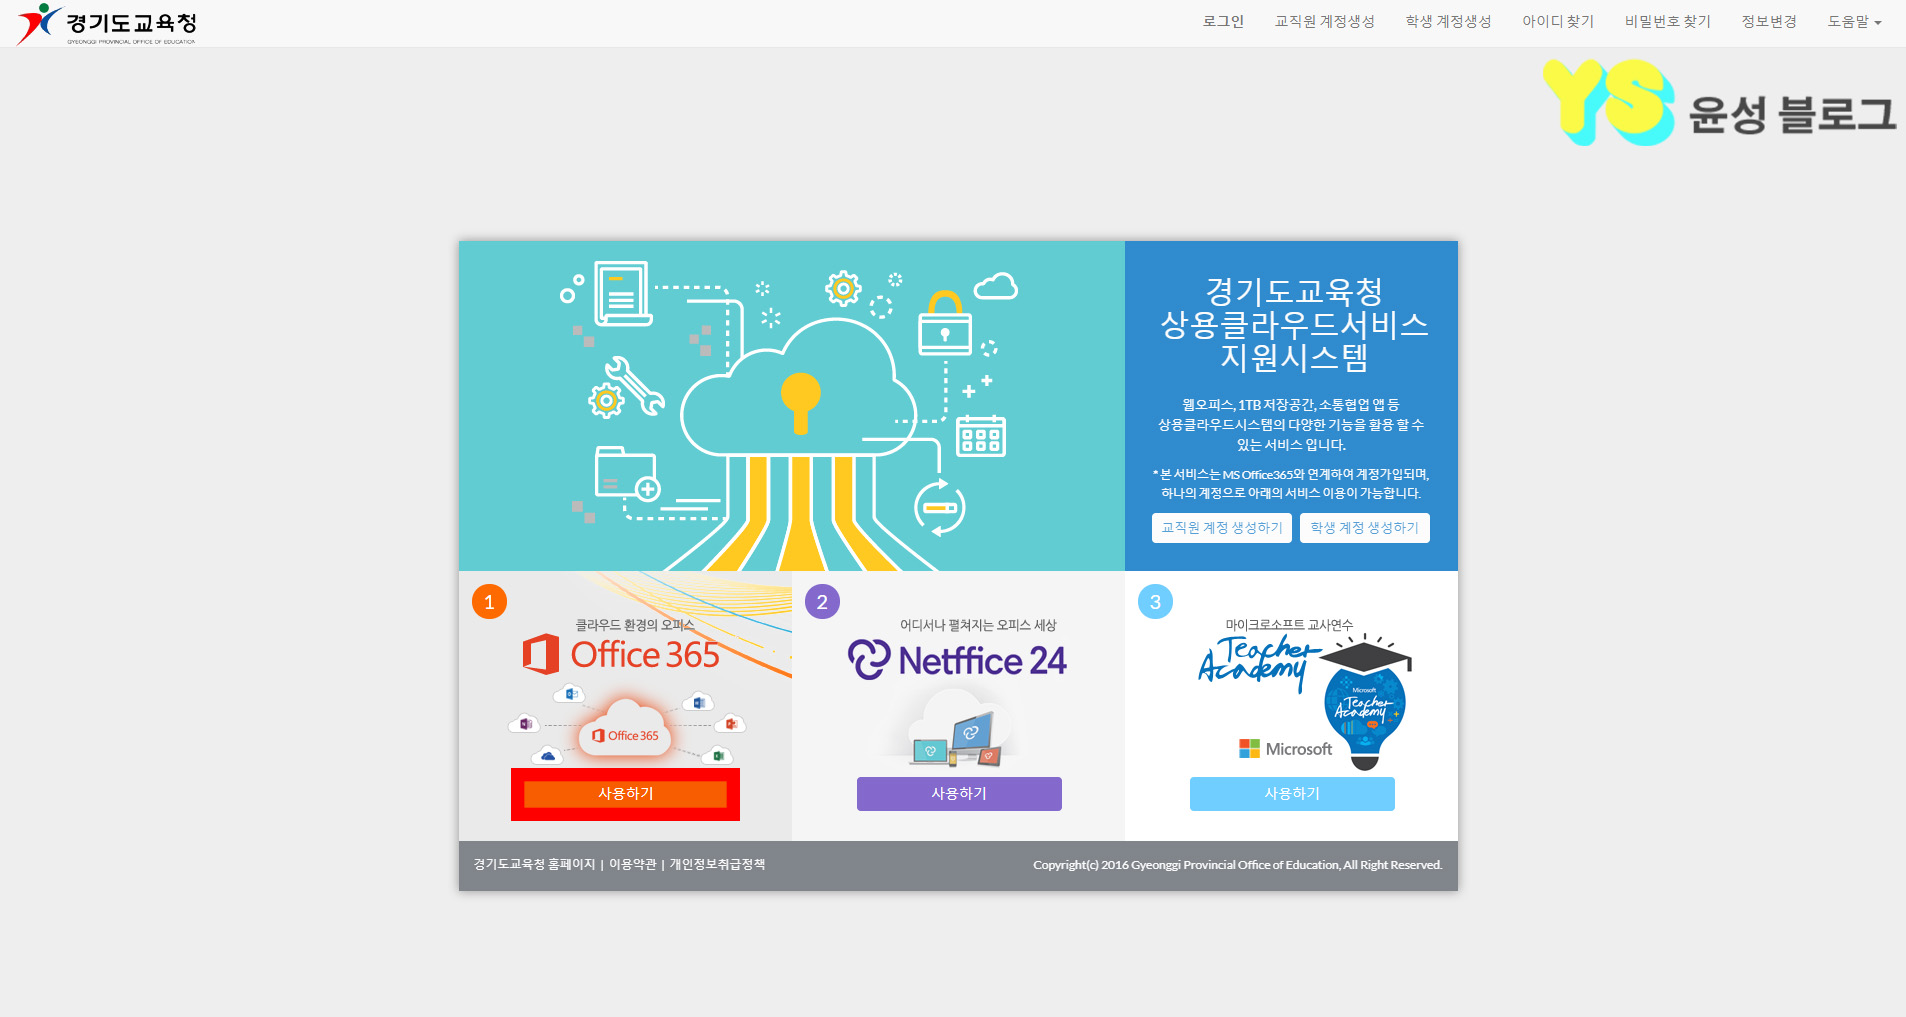This screenshot has height=1017, width=1906.
Task: Expand the 도움말 dropdown menu
Action: [x=1854, y=22]
